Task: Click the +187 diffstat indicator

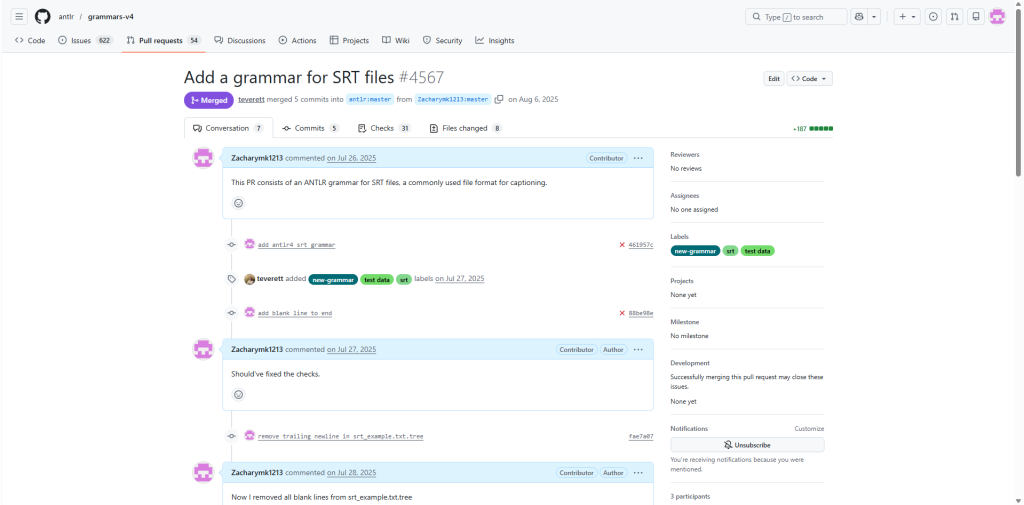Action: coord(812,129)
